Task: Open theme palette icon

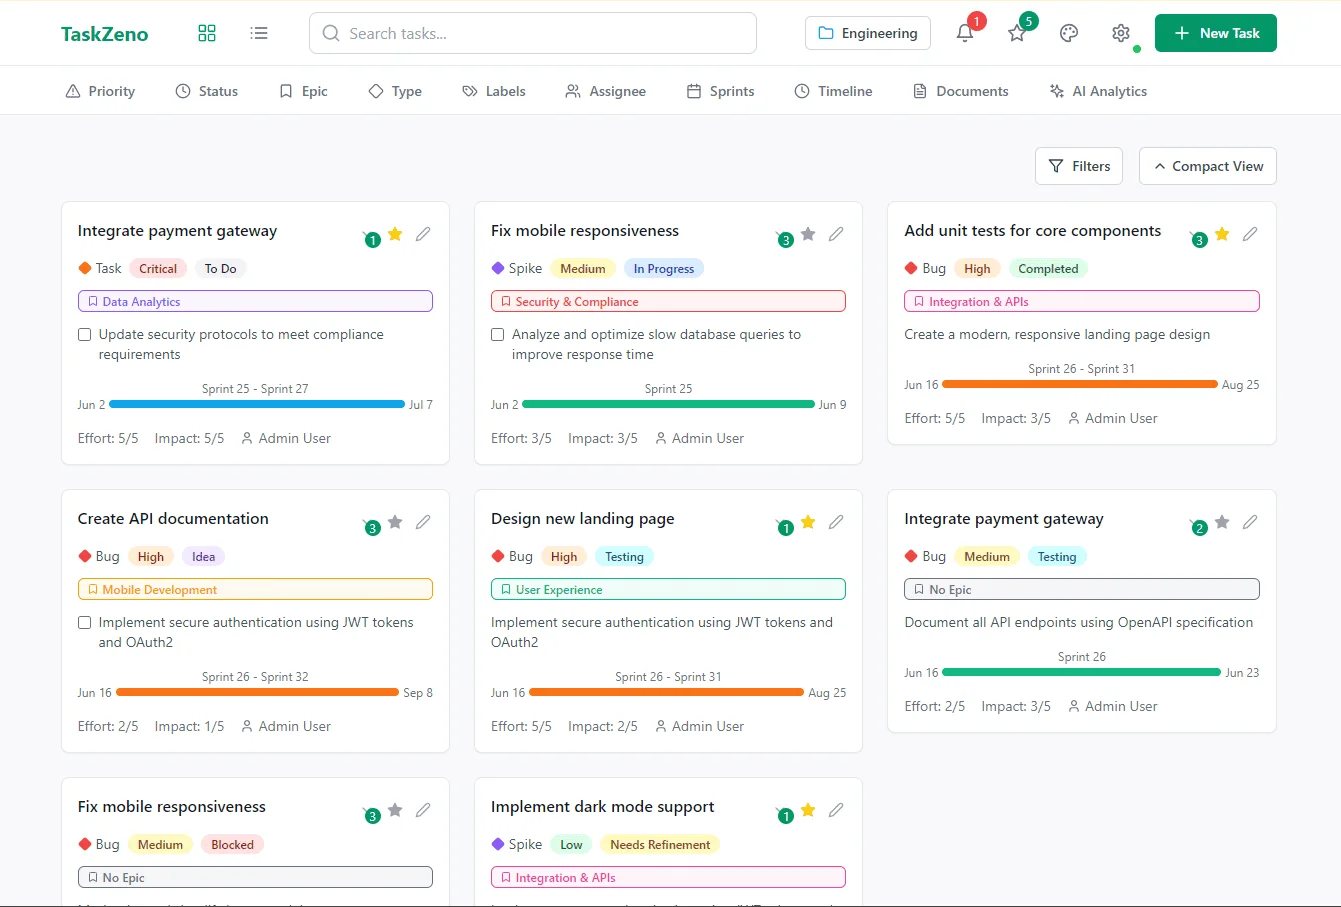Action: 1069,33
